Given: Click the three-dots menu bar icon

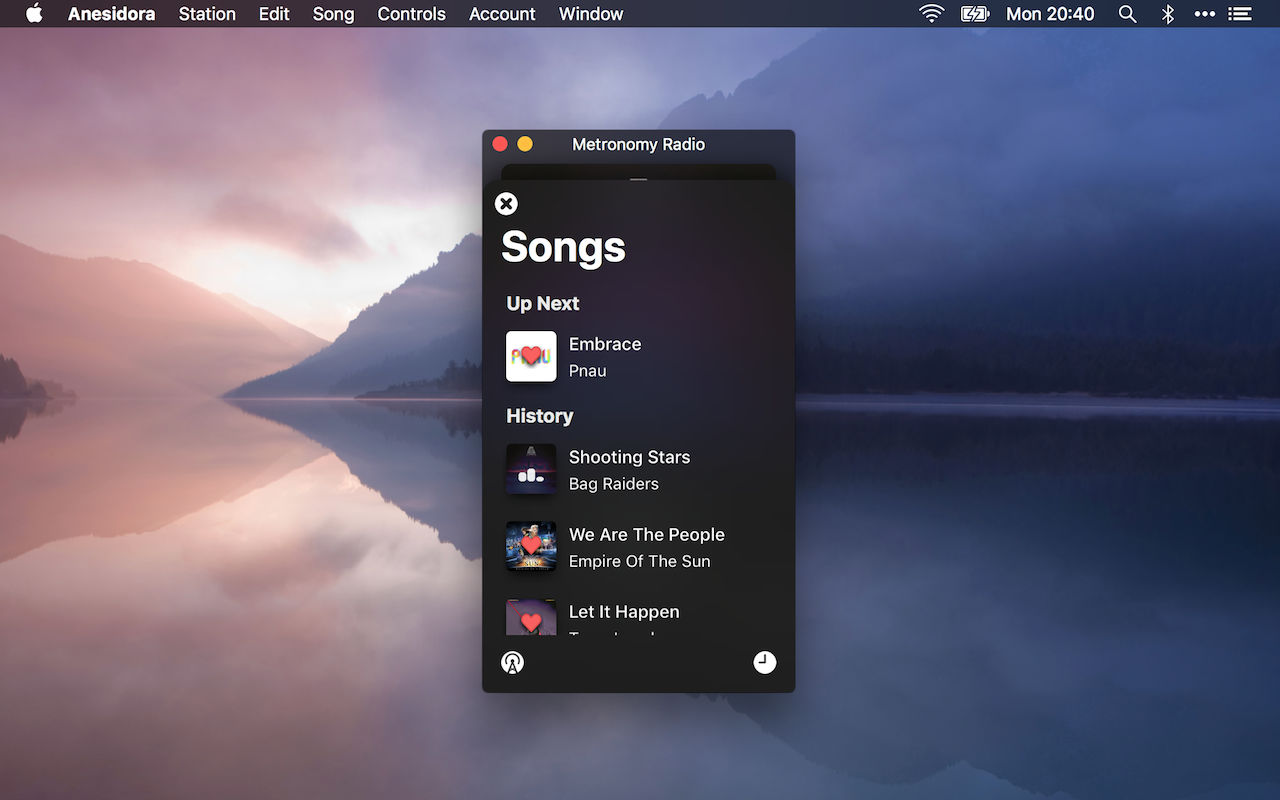Looking at the screenshot, I should pyautogui.click(x=1205, y=14).
